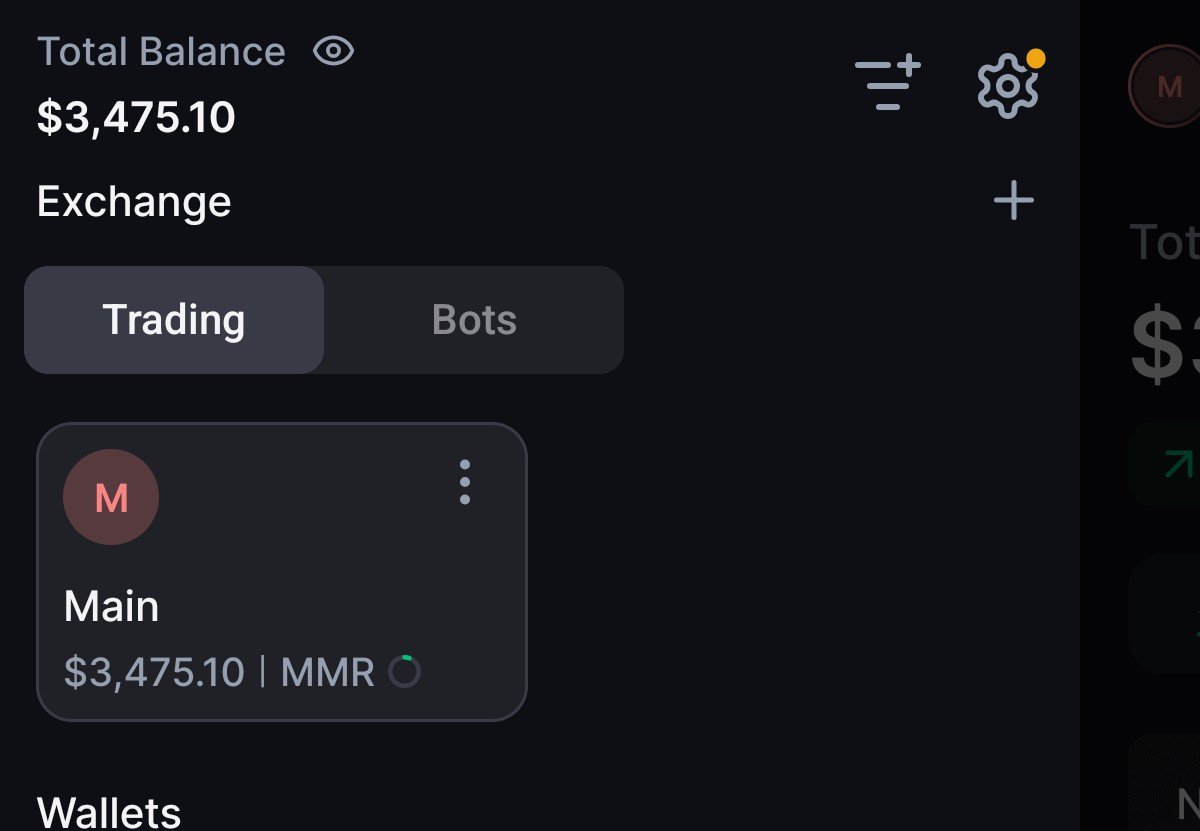Open the Wallets section heading

109,811
